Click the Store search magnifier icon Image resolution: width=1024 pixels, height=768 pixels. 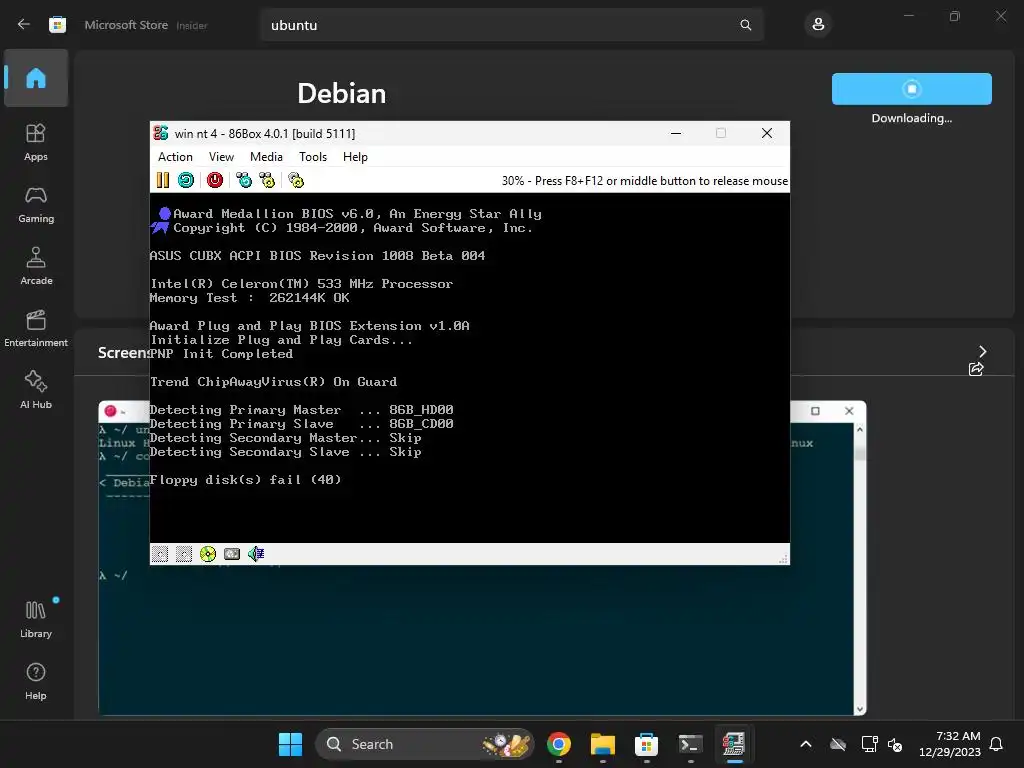(x=746, y=25)
